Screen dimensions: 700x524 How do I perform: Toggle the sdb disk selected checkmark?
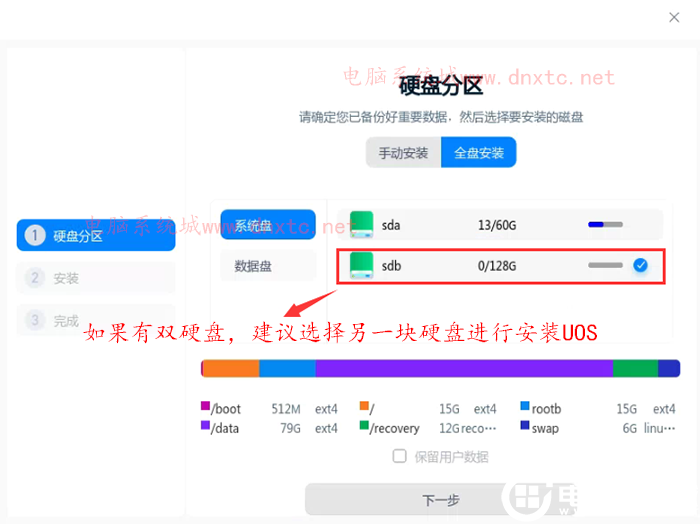coord(640,265)
